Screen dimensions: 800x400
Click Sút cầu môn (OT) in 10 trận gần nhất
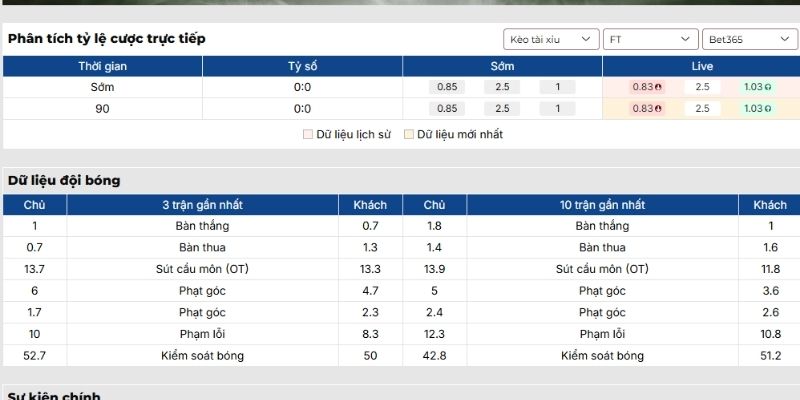[x=603, y=269]
